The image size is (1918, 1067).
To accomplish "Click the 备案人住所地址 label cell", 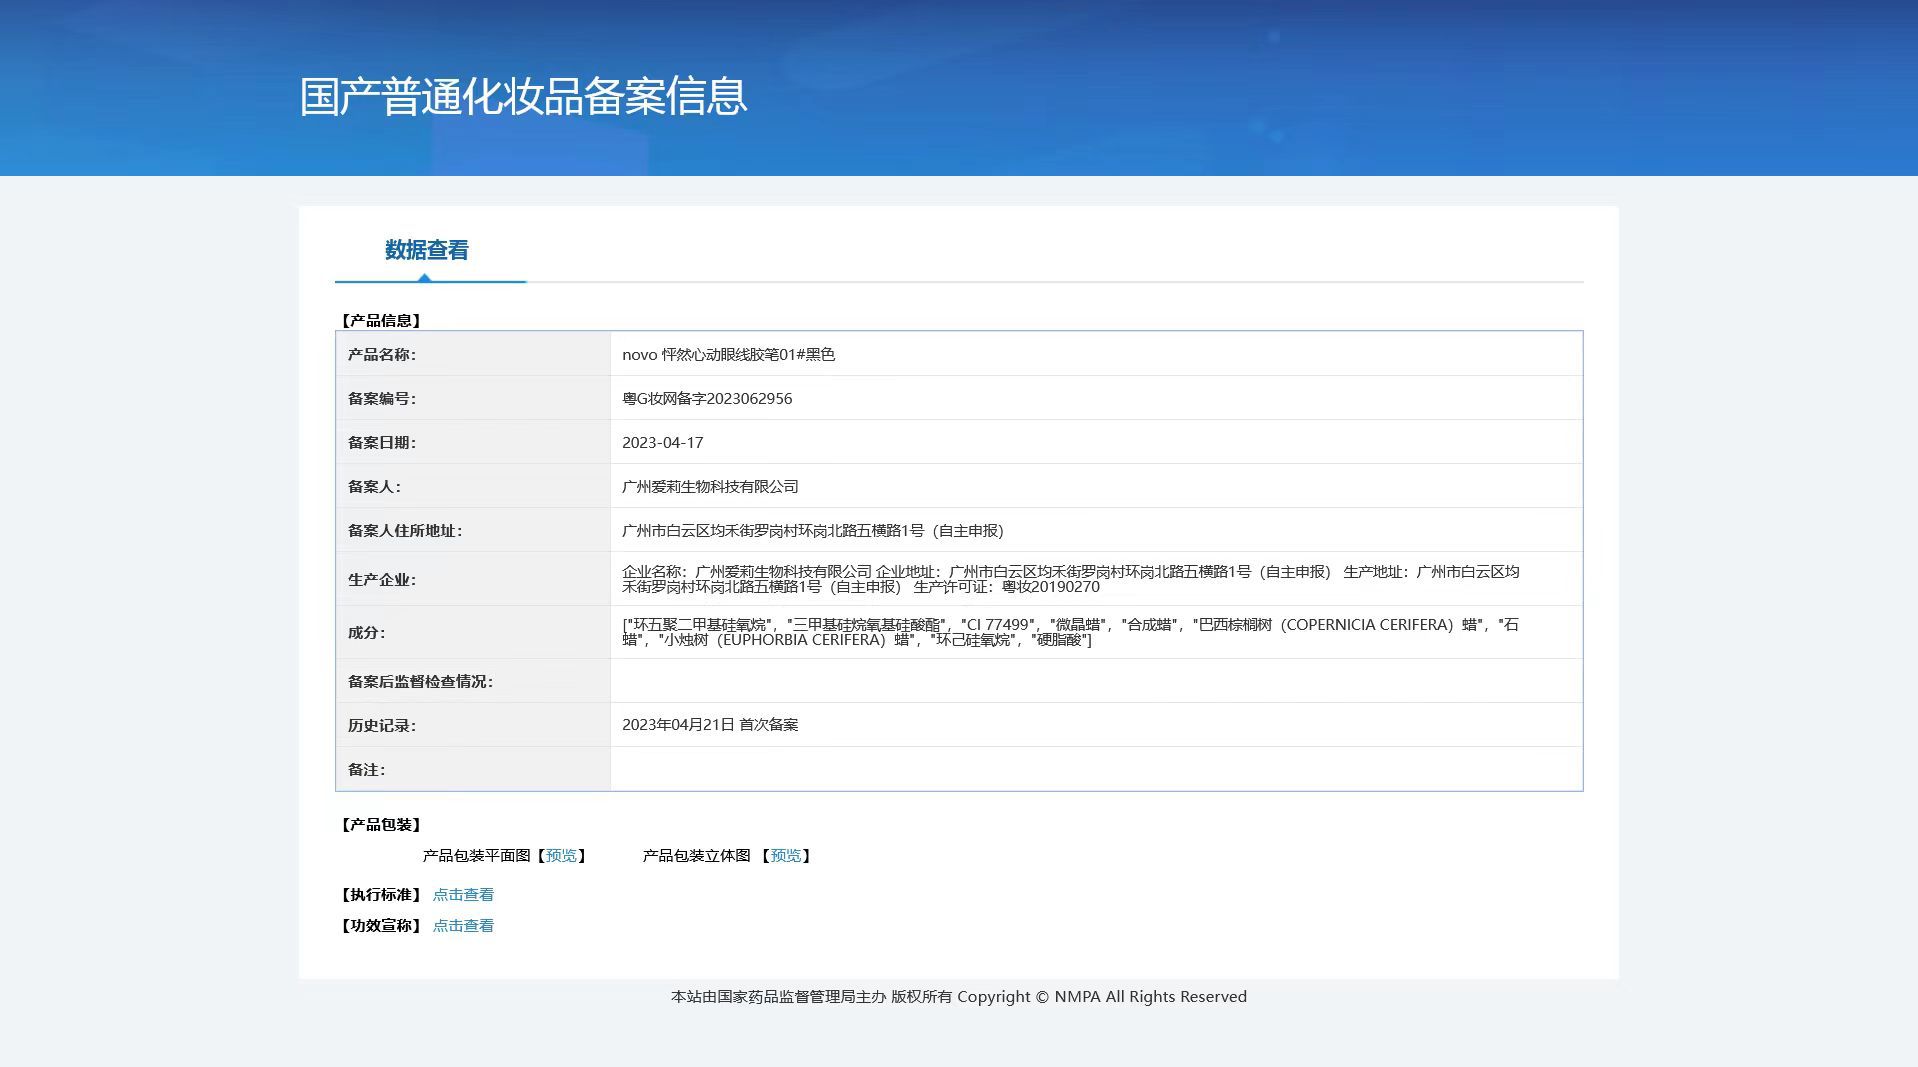I will click(x=473, y=530).
